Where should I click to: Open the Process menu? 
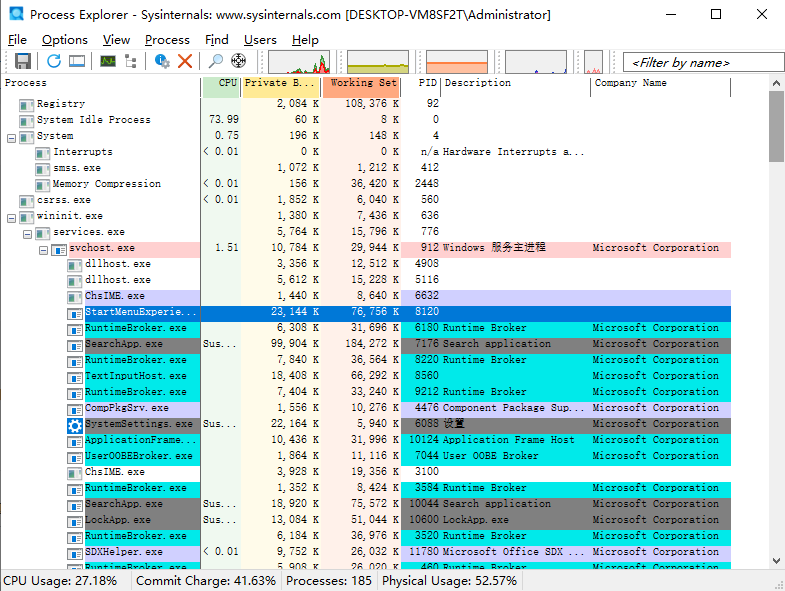click(167, 40)
